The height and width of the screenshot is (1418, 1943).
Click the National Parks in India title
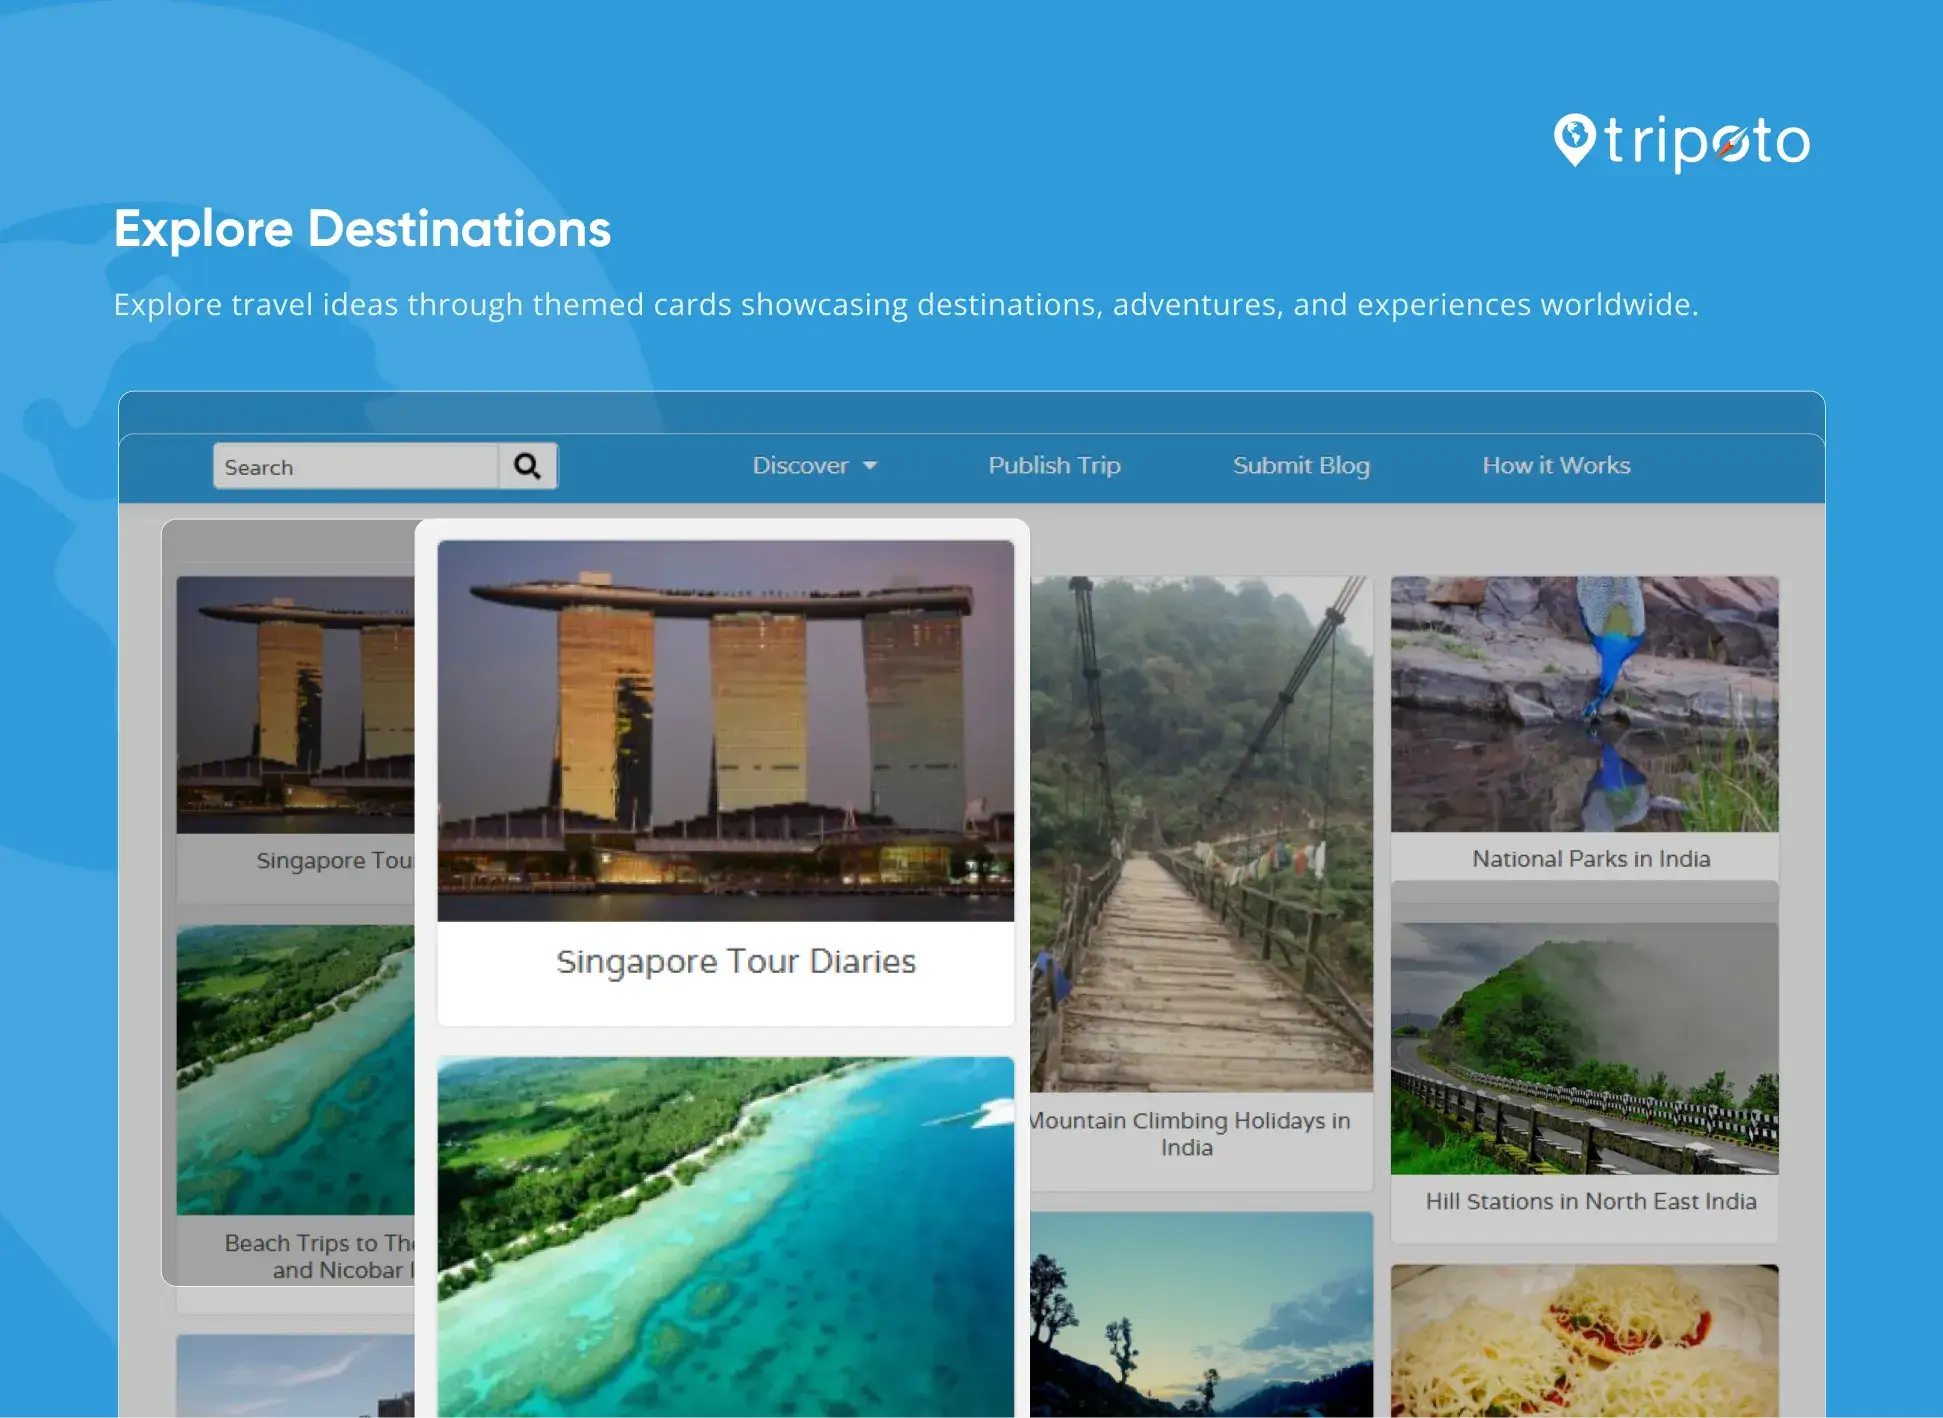pos(1591,859)
